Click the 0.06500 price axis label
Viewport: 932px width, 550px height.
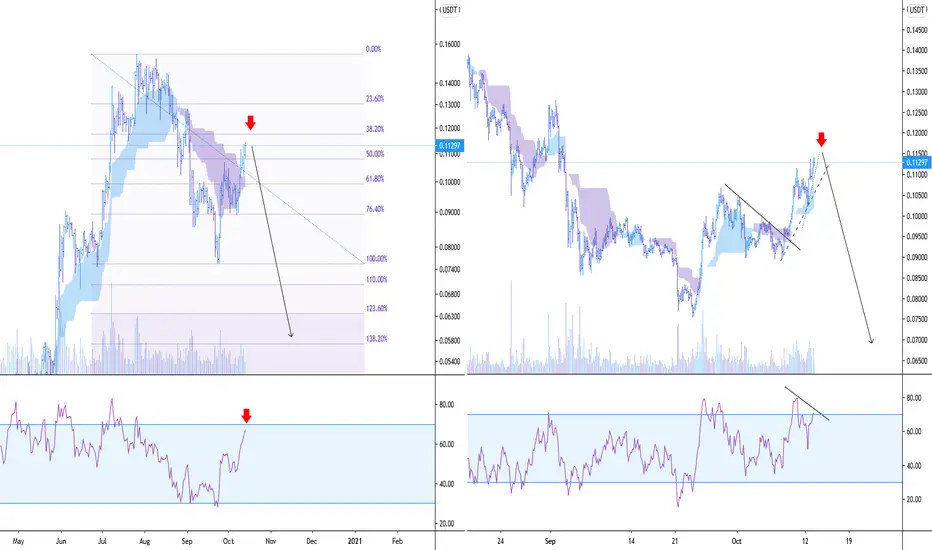click(x=917, y=361)
